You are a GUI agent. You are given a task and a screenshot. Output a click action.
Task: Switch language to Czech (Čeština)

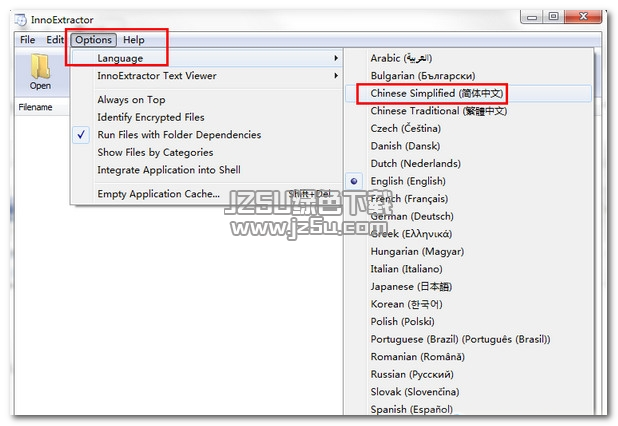(468, 128)
